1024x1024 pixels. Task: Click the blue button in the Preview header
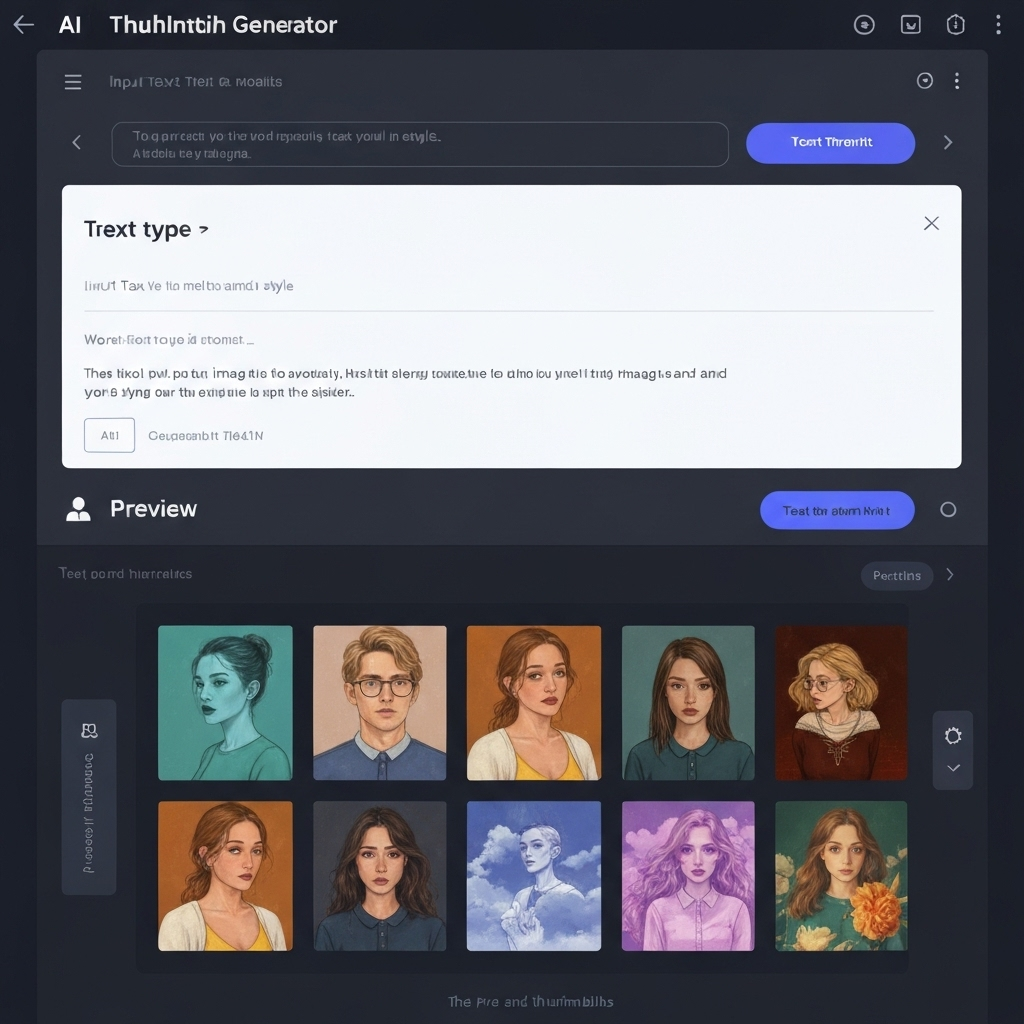836,510
